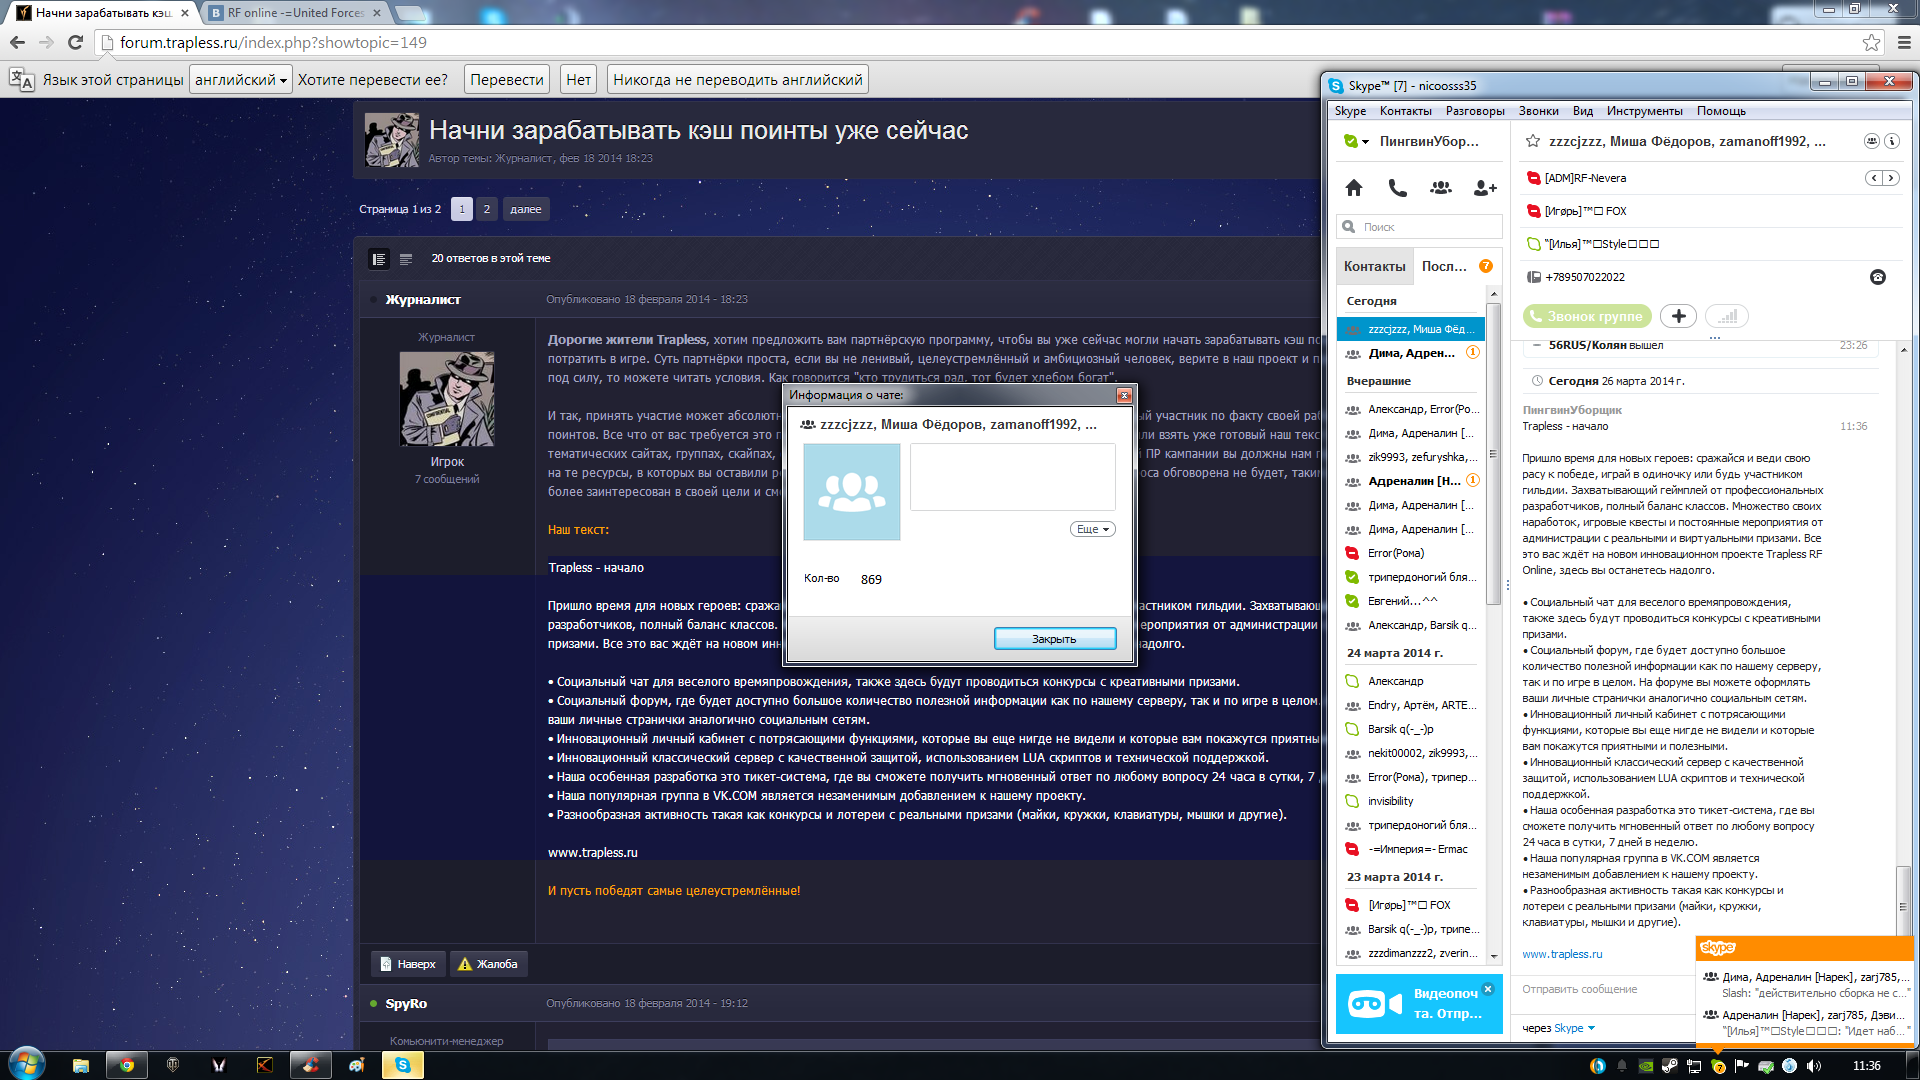Switch to the RF online browser tab

[296, 13]
